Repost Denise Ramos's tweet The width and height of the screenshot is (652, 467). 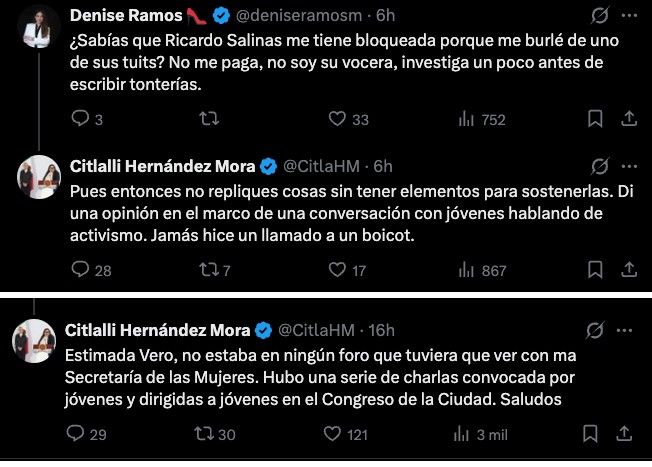(209, 119)
